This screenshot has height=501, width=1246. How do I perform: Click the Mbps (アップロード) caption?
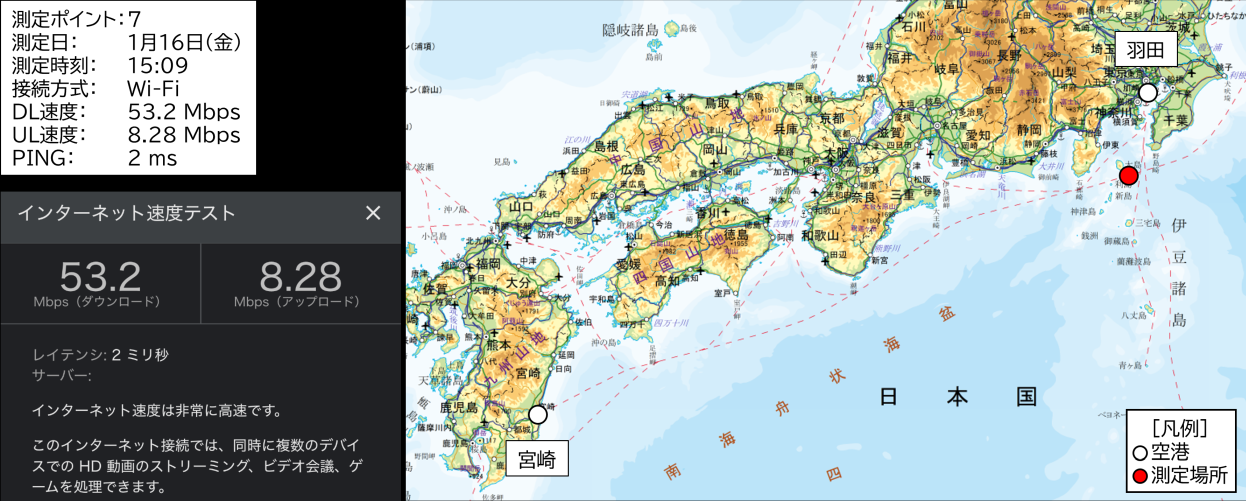point(298,301)
